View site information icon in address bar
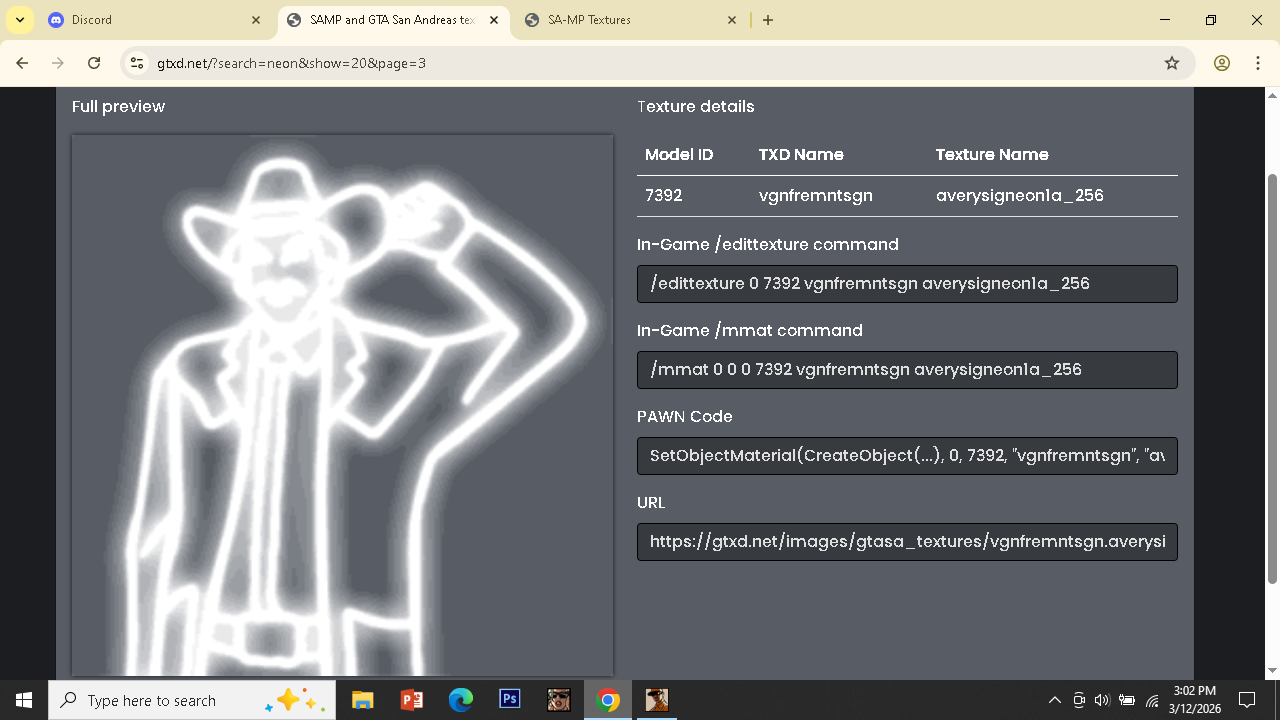The image size is (1280, 720). coord(137,63)
